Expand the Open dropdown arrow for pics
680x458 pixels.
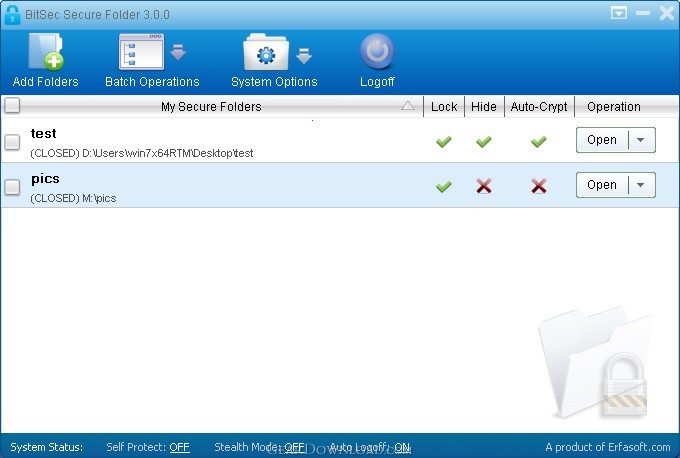point(641,185)
